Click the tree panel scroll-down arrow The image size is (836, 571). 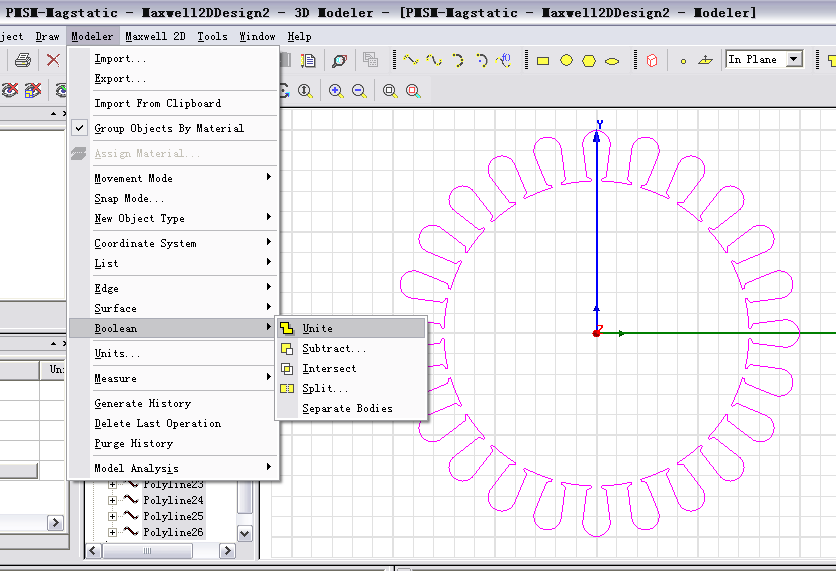point(245,532)
